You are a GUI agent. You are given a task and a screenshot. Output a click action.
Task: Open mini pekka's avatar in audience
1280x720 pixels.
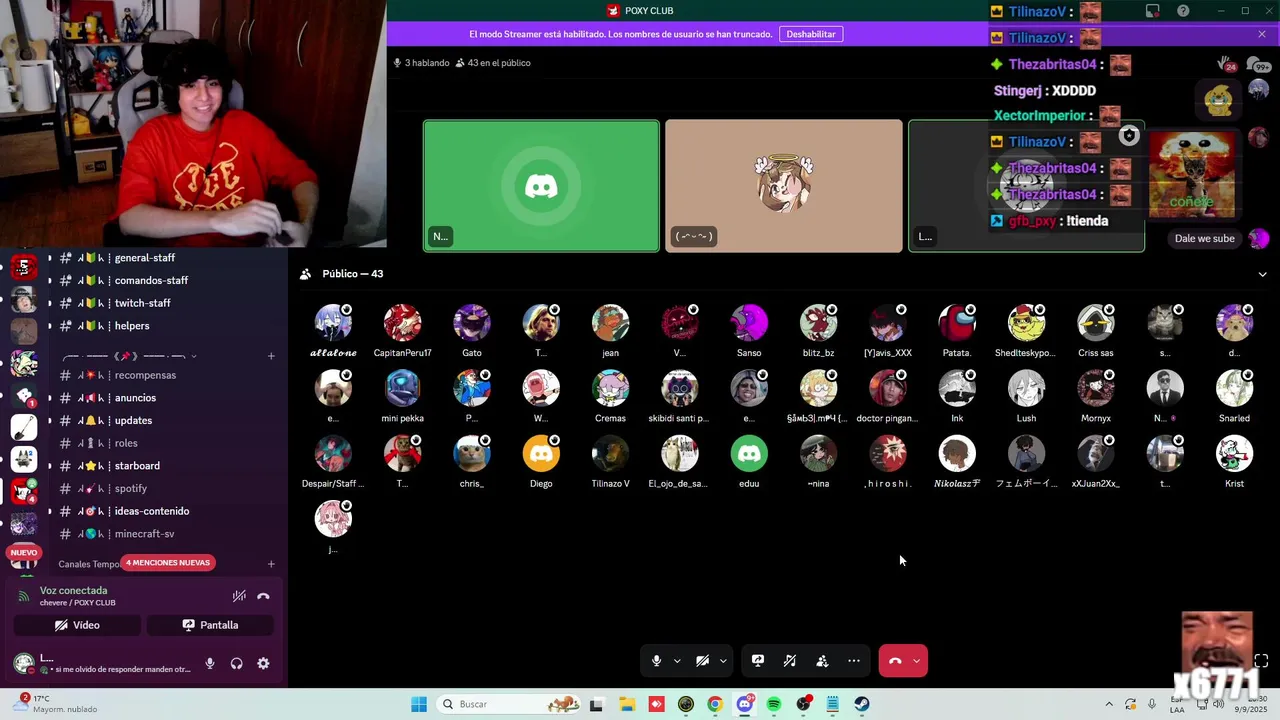(402, 389)
